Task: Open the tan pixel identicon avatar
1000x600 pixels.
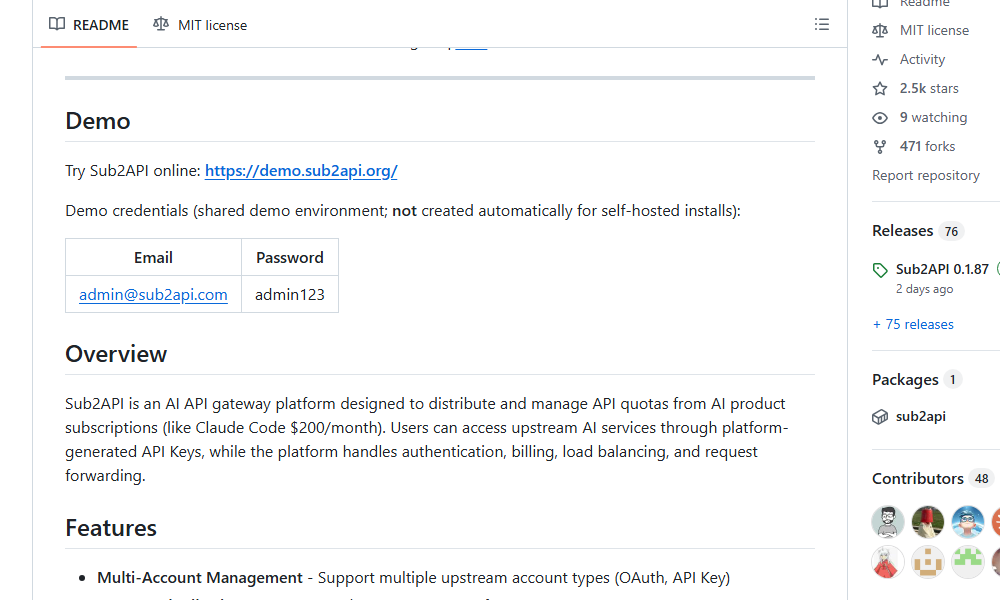Action: click(x=928, y=562)
